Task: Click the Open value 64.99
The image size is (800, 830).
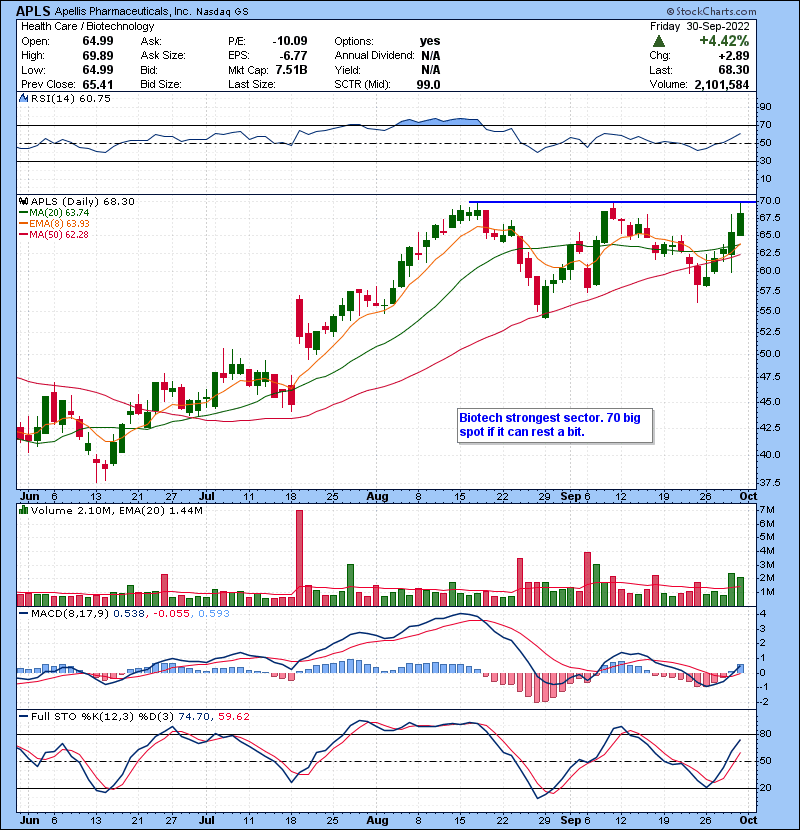Action: click(x=97, y=41)
